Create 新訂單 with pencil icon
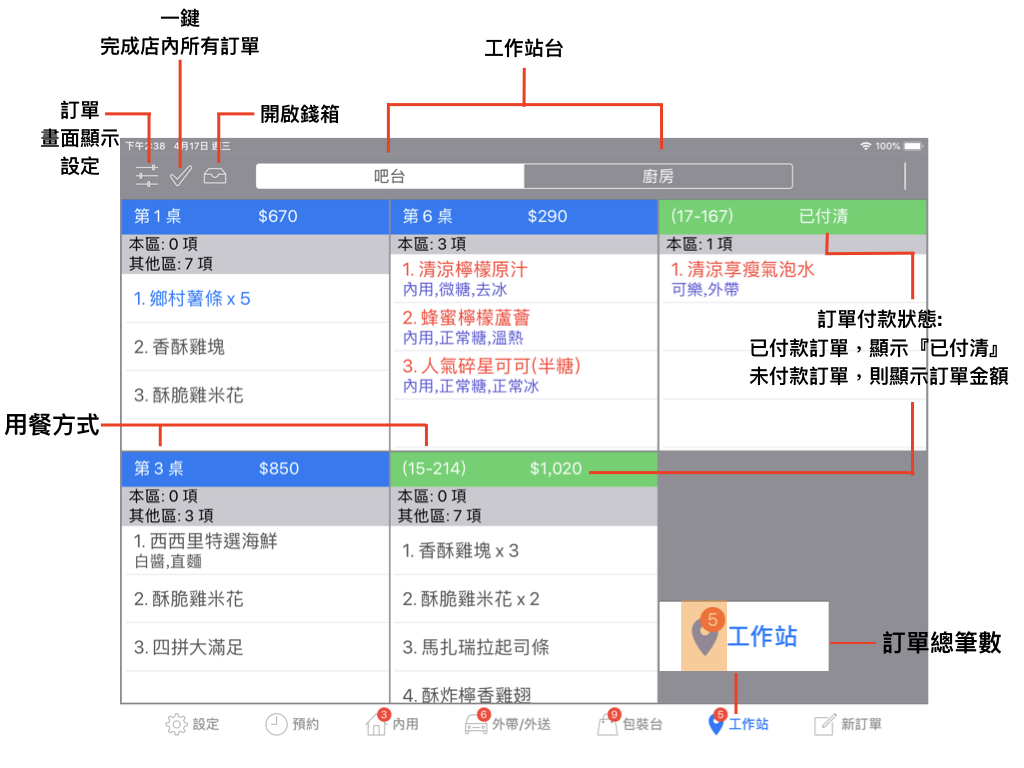1024x768 pixels. [x=848, y=724]
